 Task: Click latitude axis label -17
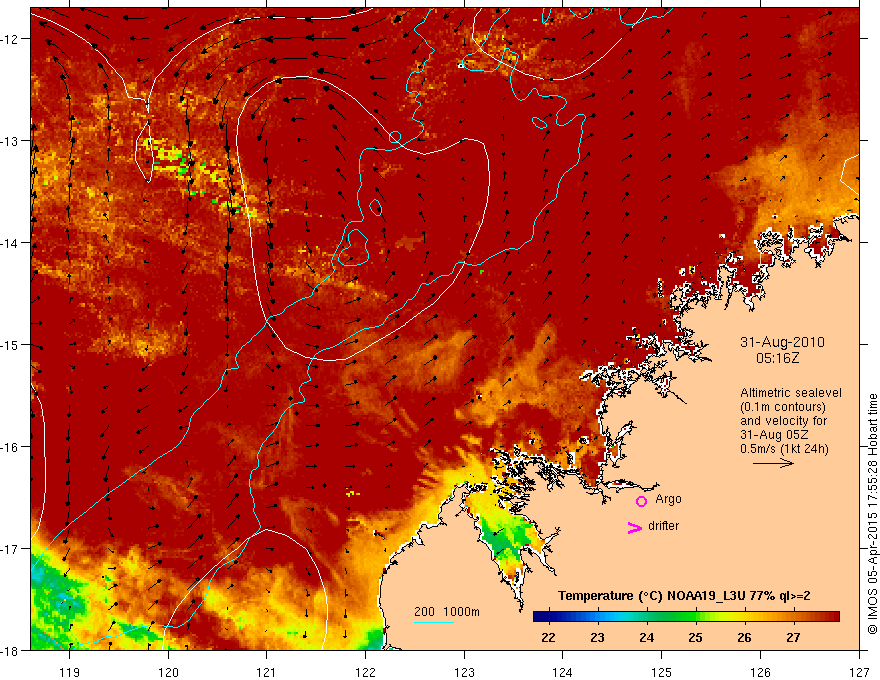coord(10,549)
